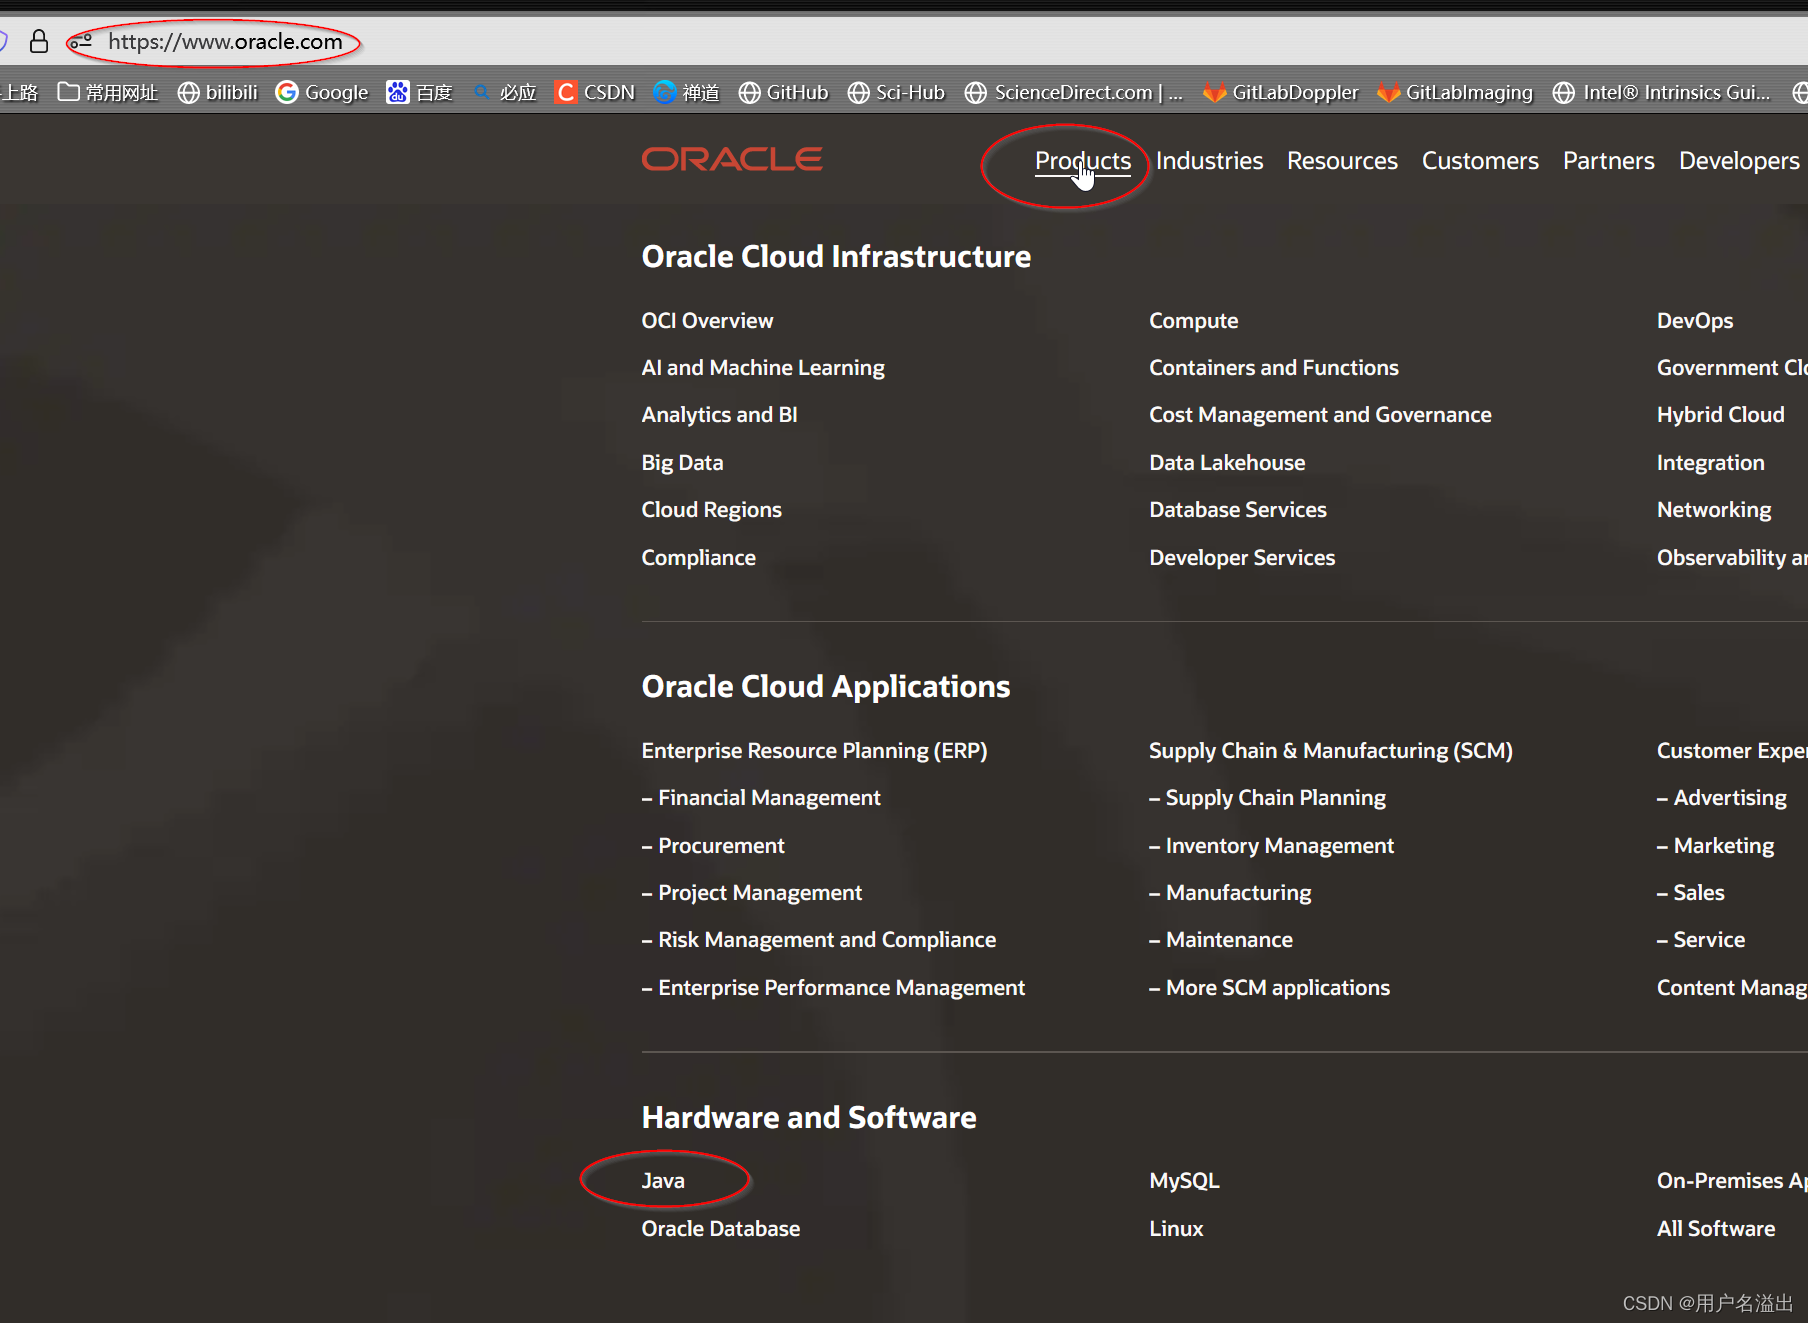Open More SCM applications
This screenshot has width=1808, height=1323.
pyautogui.click(x=1269, y=988)
